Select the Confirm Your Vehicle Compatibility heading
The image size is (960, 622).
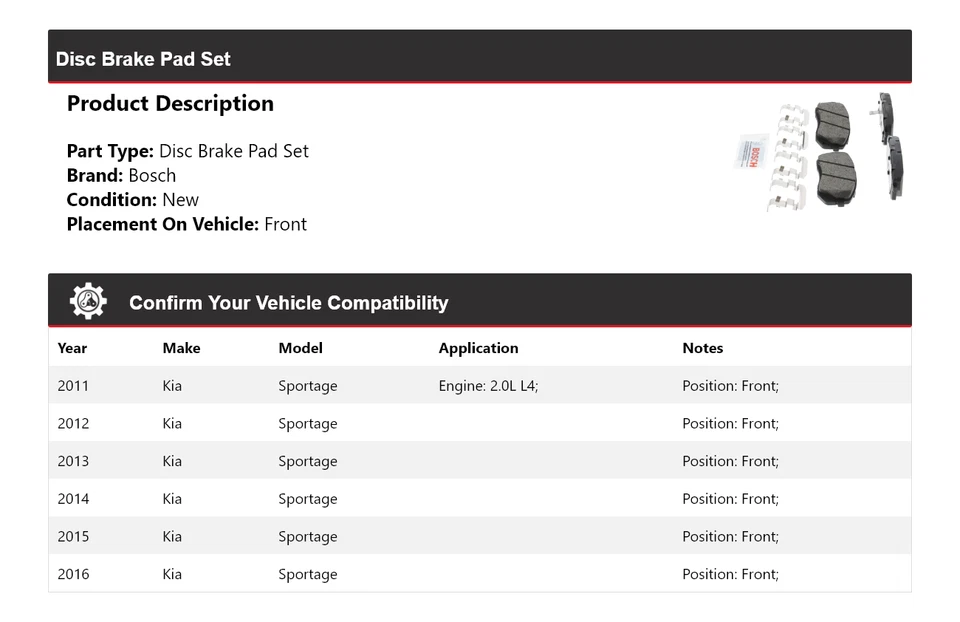click(x=288, y=303)
